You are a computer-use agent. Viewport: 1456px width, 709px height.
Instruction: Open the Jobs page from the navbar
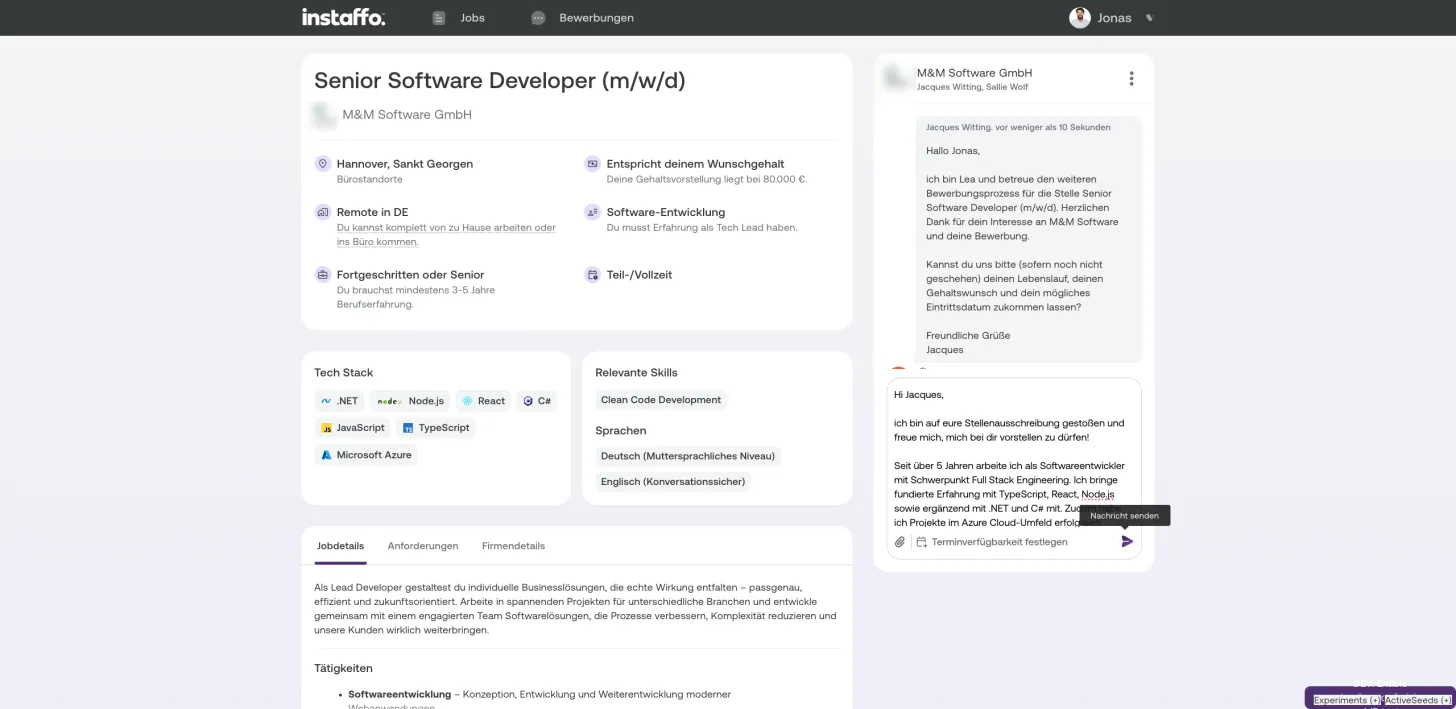[459, 18]
